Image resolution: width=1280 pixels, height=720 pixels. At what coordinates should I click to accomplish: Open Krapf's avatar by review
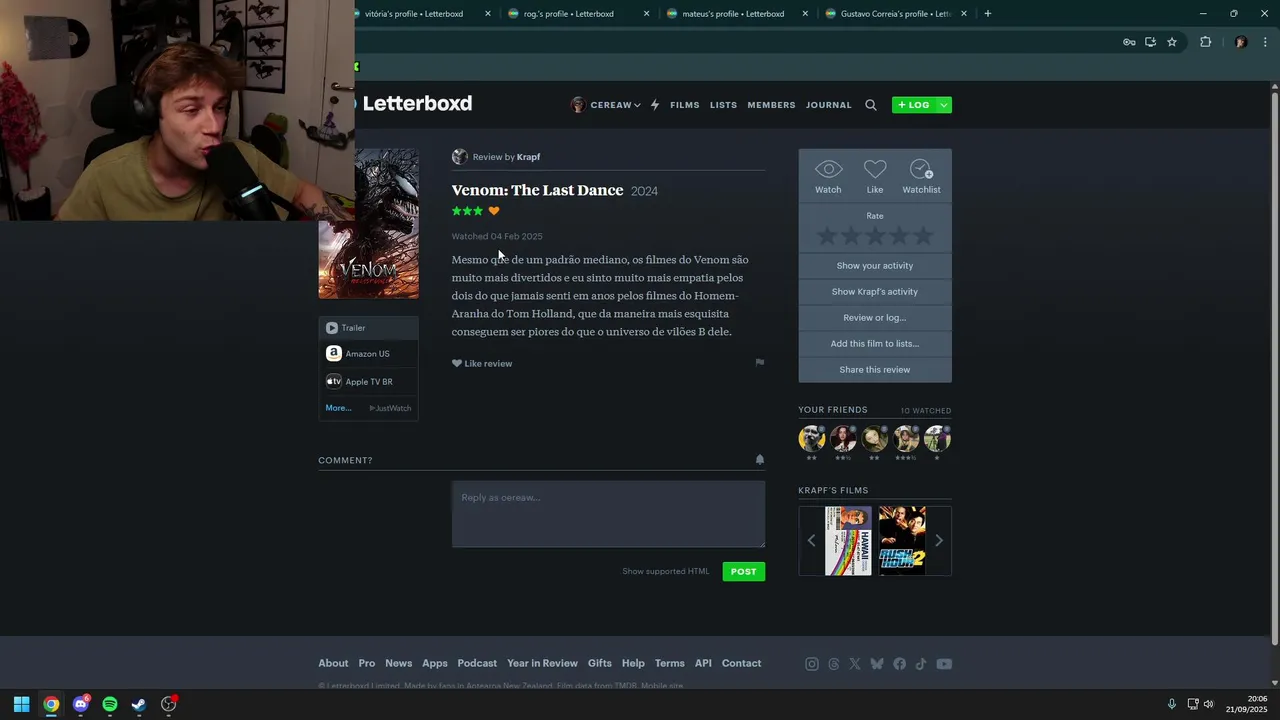coord(460,157)
